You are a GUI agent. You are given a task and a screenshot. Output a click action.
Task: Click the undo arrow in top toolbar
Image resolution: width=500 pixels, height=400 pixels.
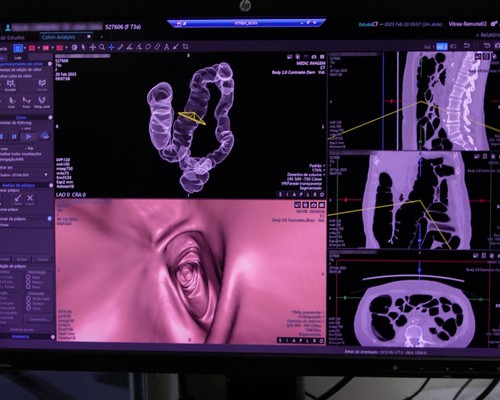point(467,46)
